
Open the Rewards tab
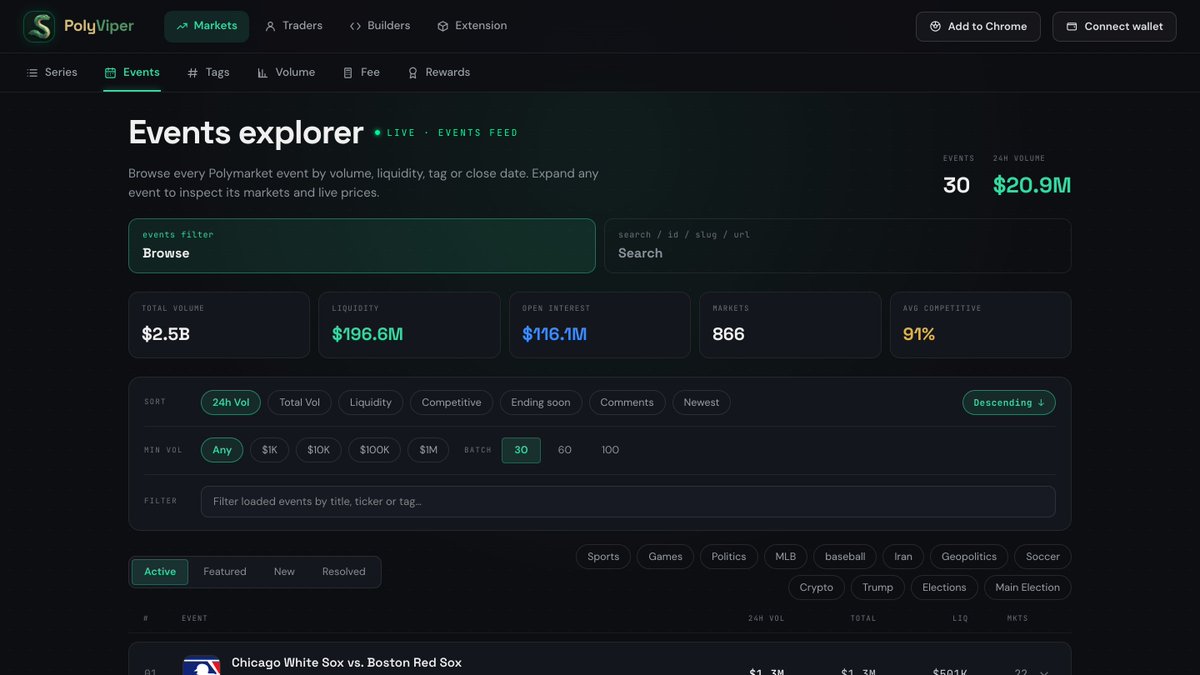tap(438, 73)
